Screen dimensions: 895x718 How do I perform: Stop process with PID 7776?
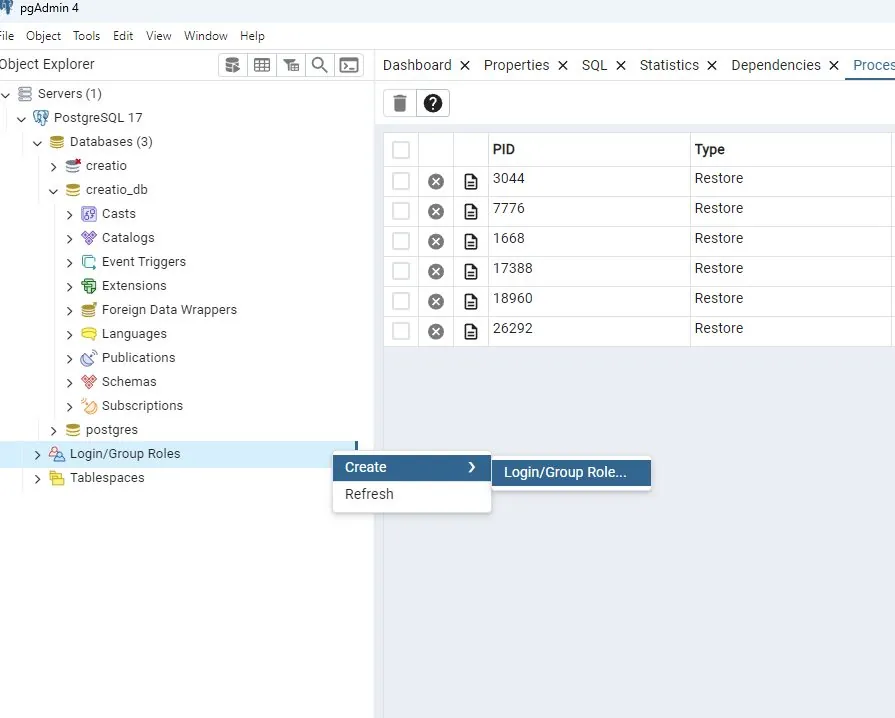point(436,212)
